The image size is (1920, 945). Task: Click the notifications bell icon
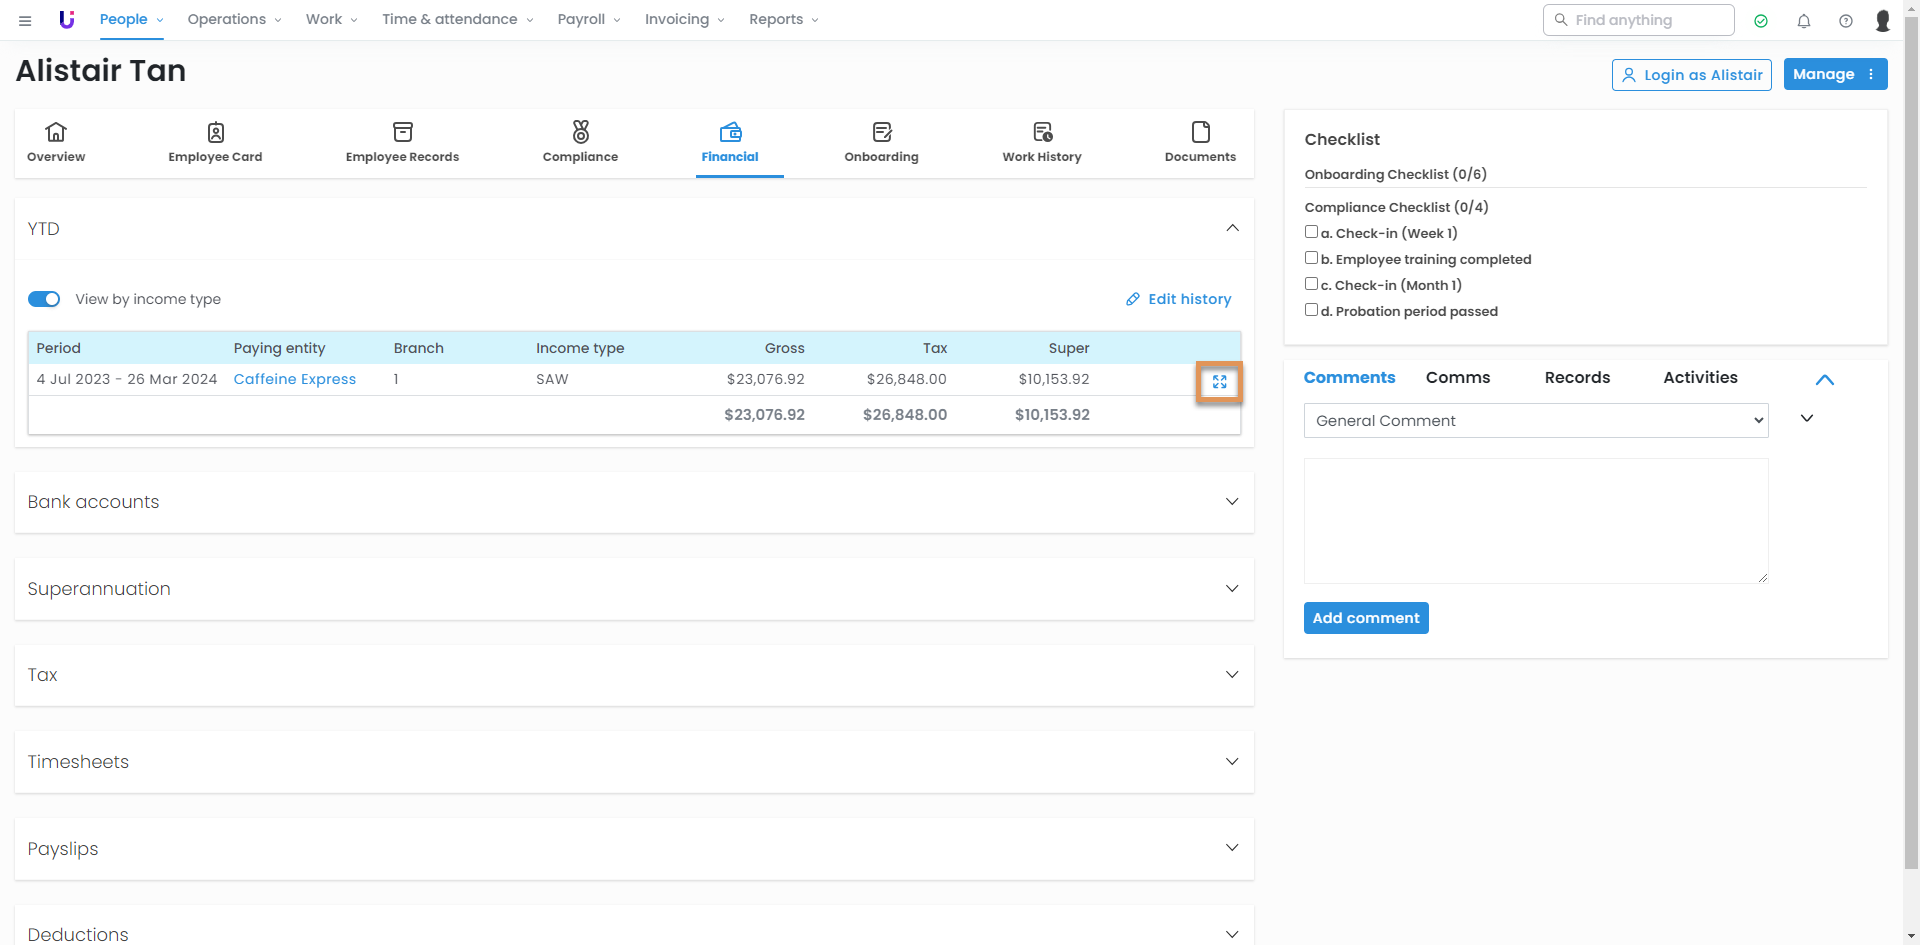click(x=1804, y=21)
